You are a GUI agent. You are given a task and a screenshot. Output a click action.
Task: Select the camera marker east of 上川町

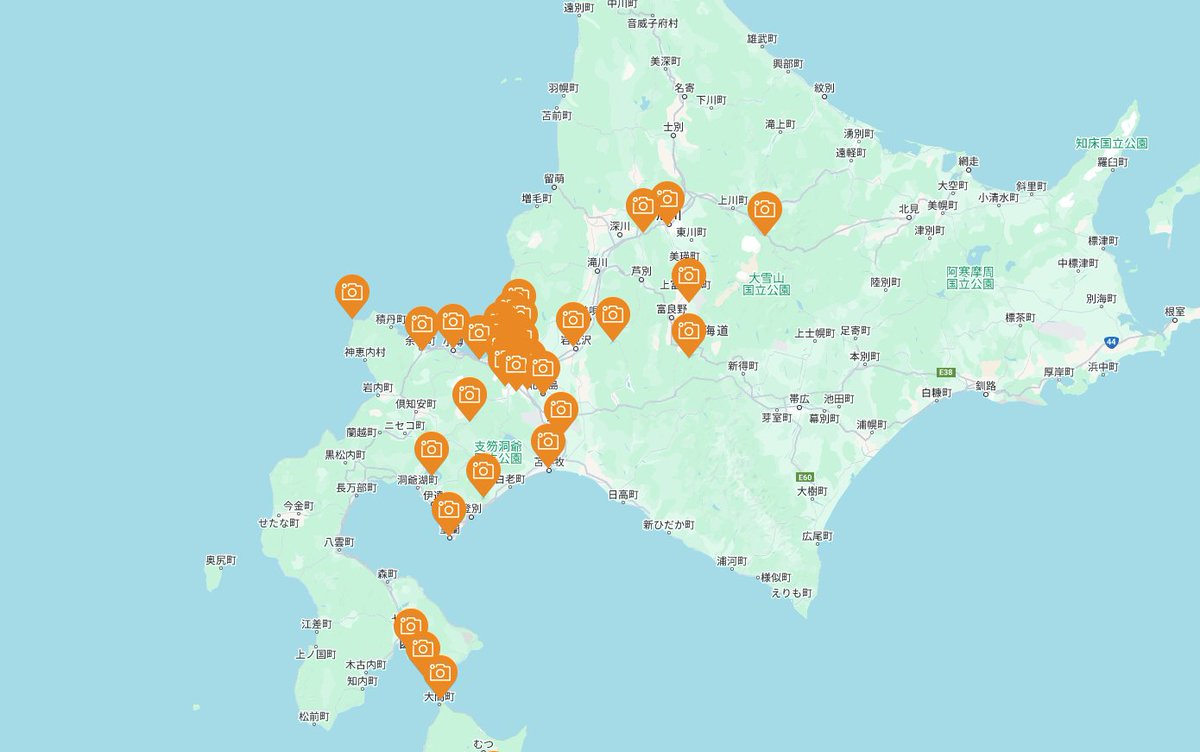pyautogui.click(x=764, y=209)
